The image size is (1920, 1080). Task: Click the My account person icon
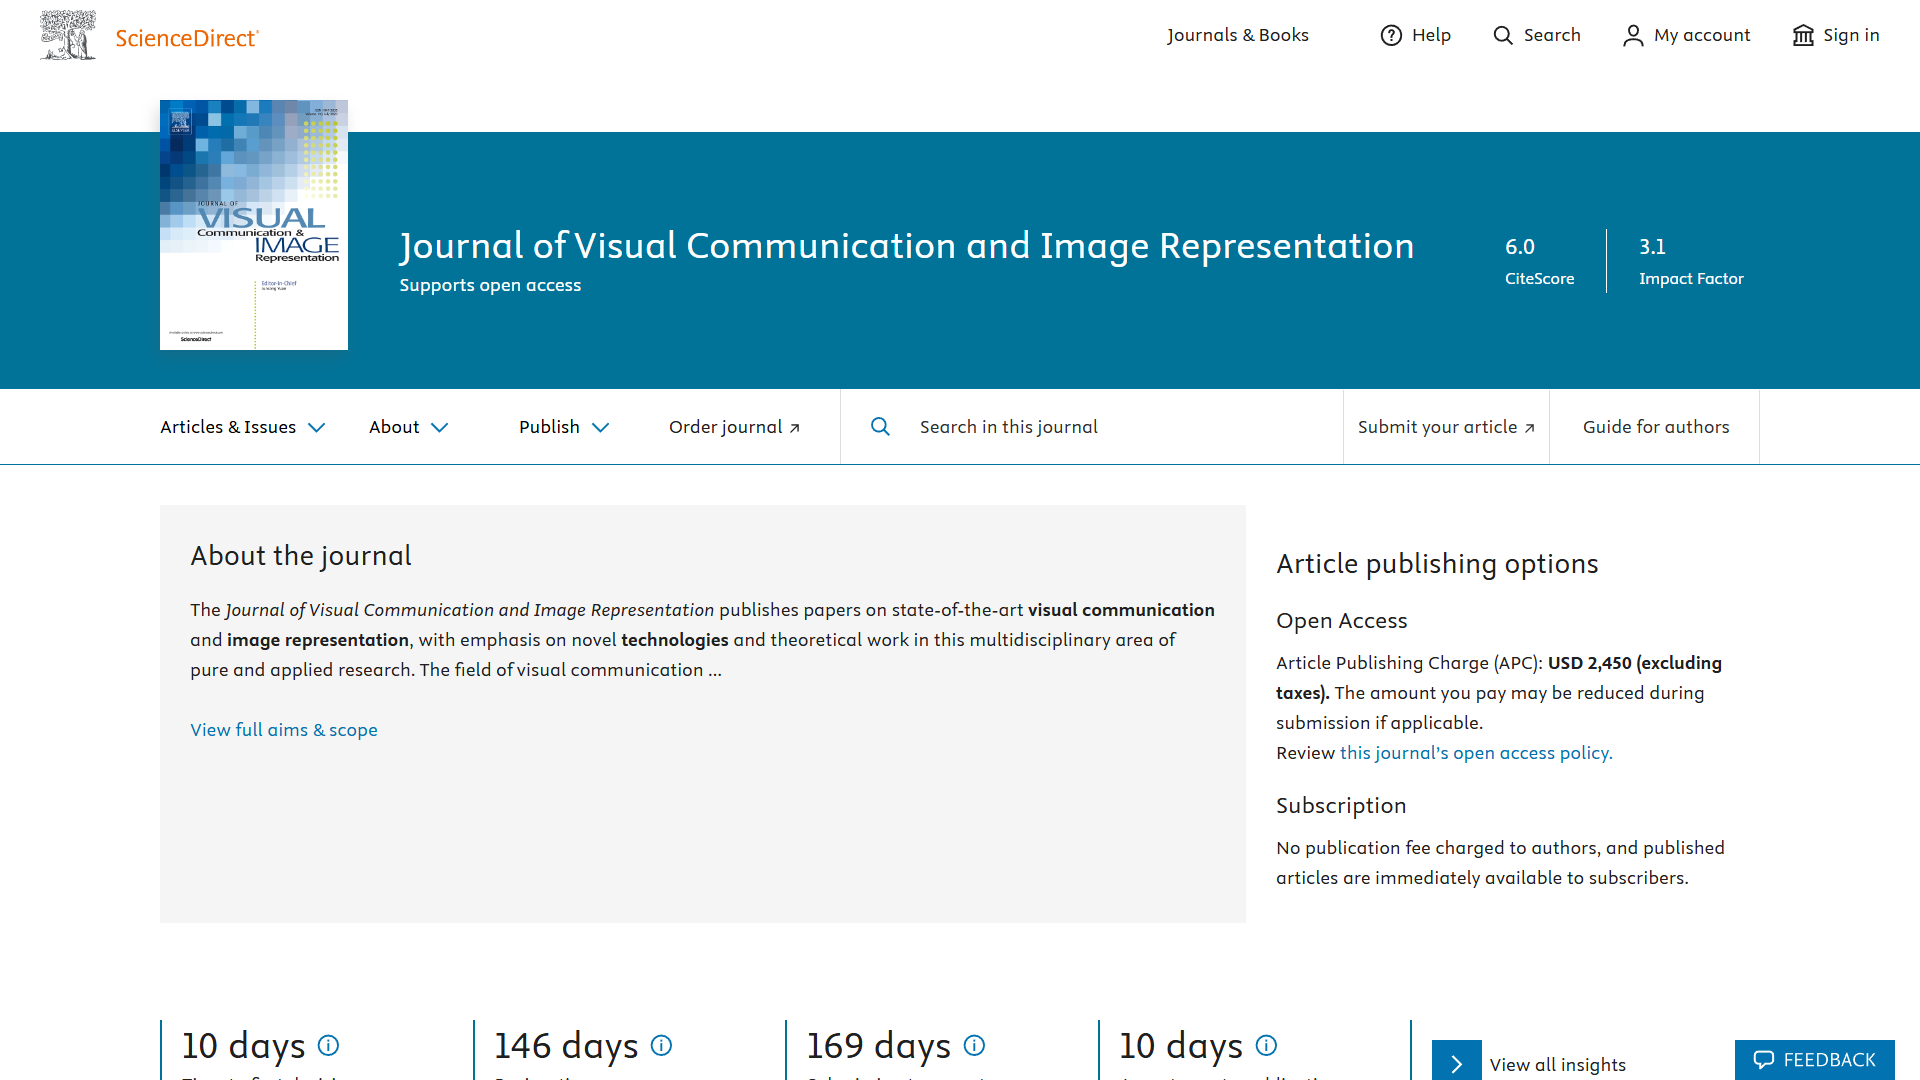coord(1633,35)
